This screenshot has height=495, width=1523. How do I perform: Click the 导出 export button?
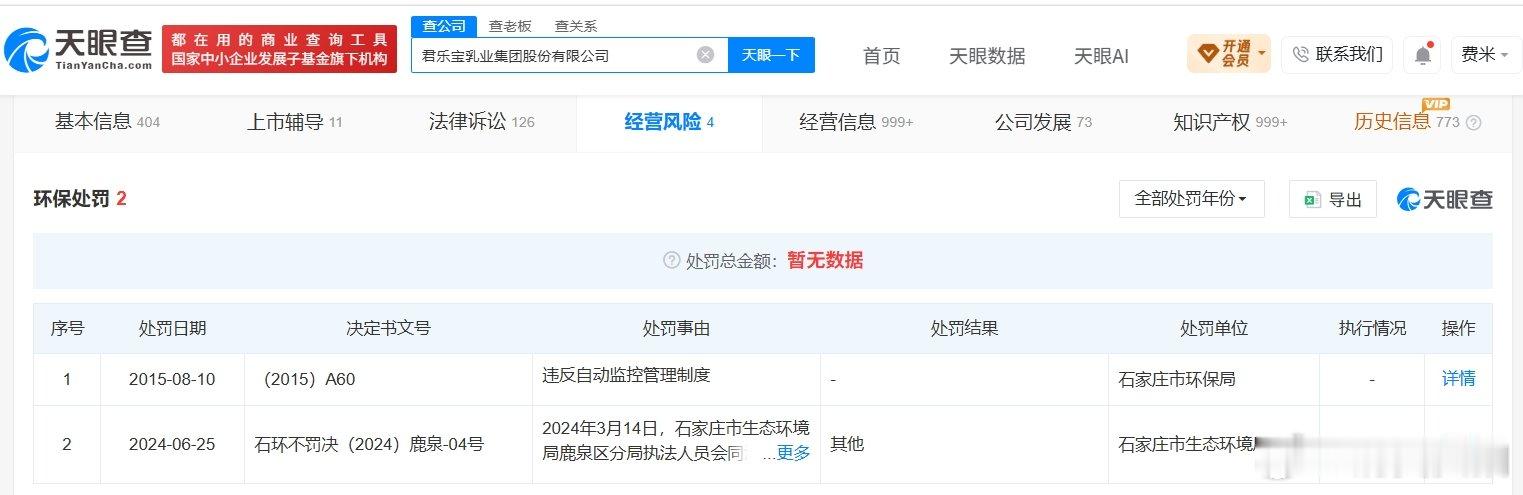point(1333,199)
